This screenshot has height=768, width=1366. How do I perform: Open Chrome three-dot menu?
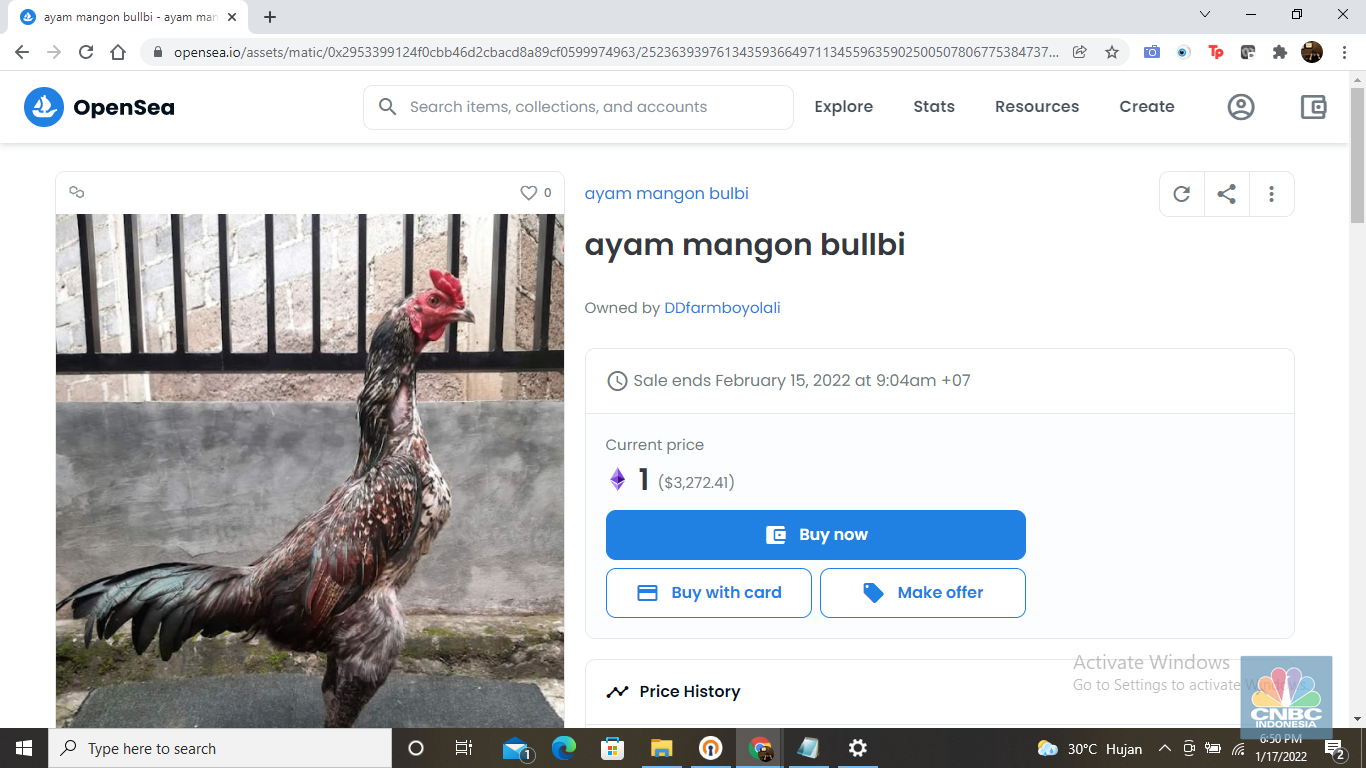tap(1343, 52)
